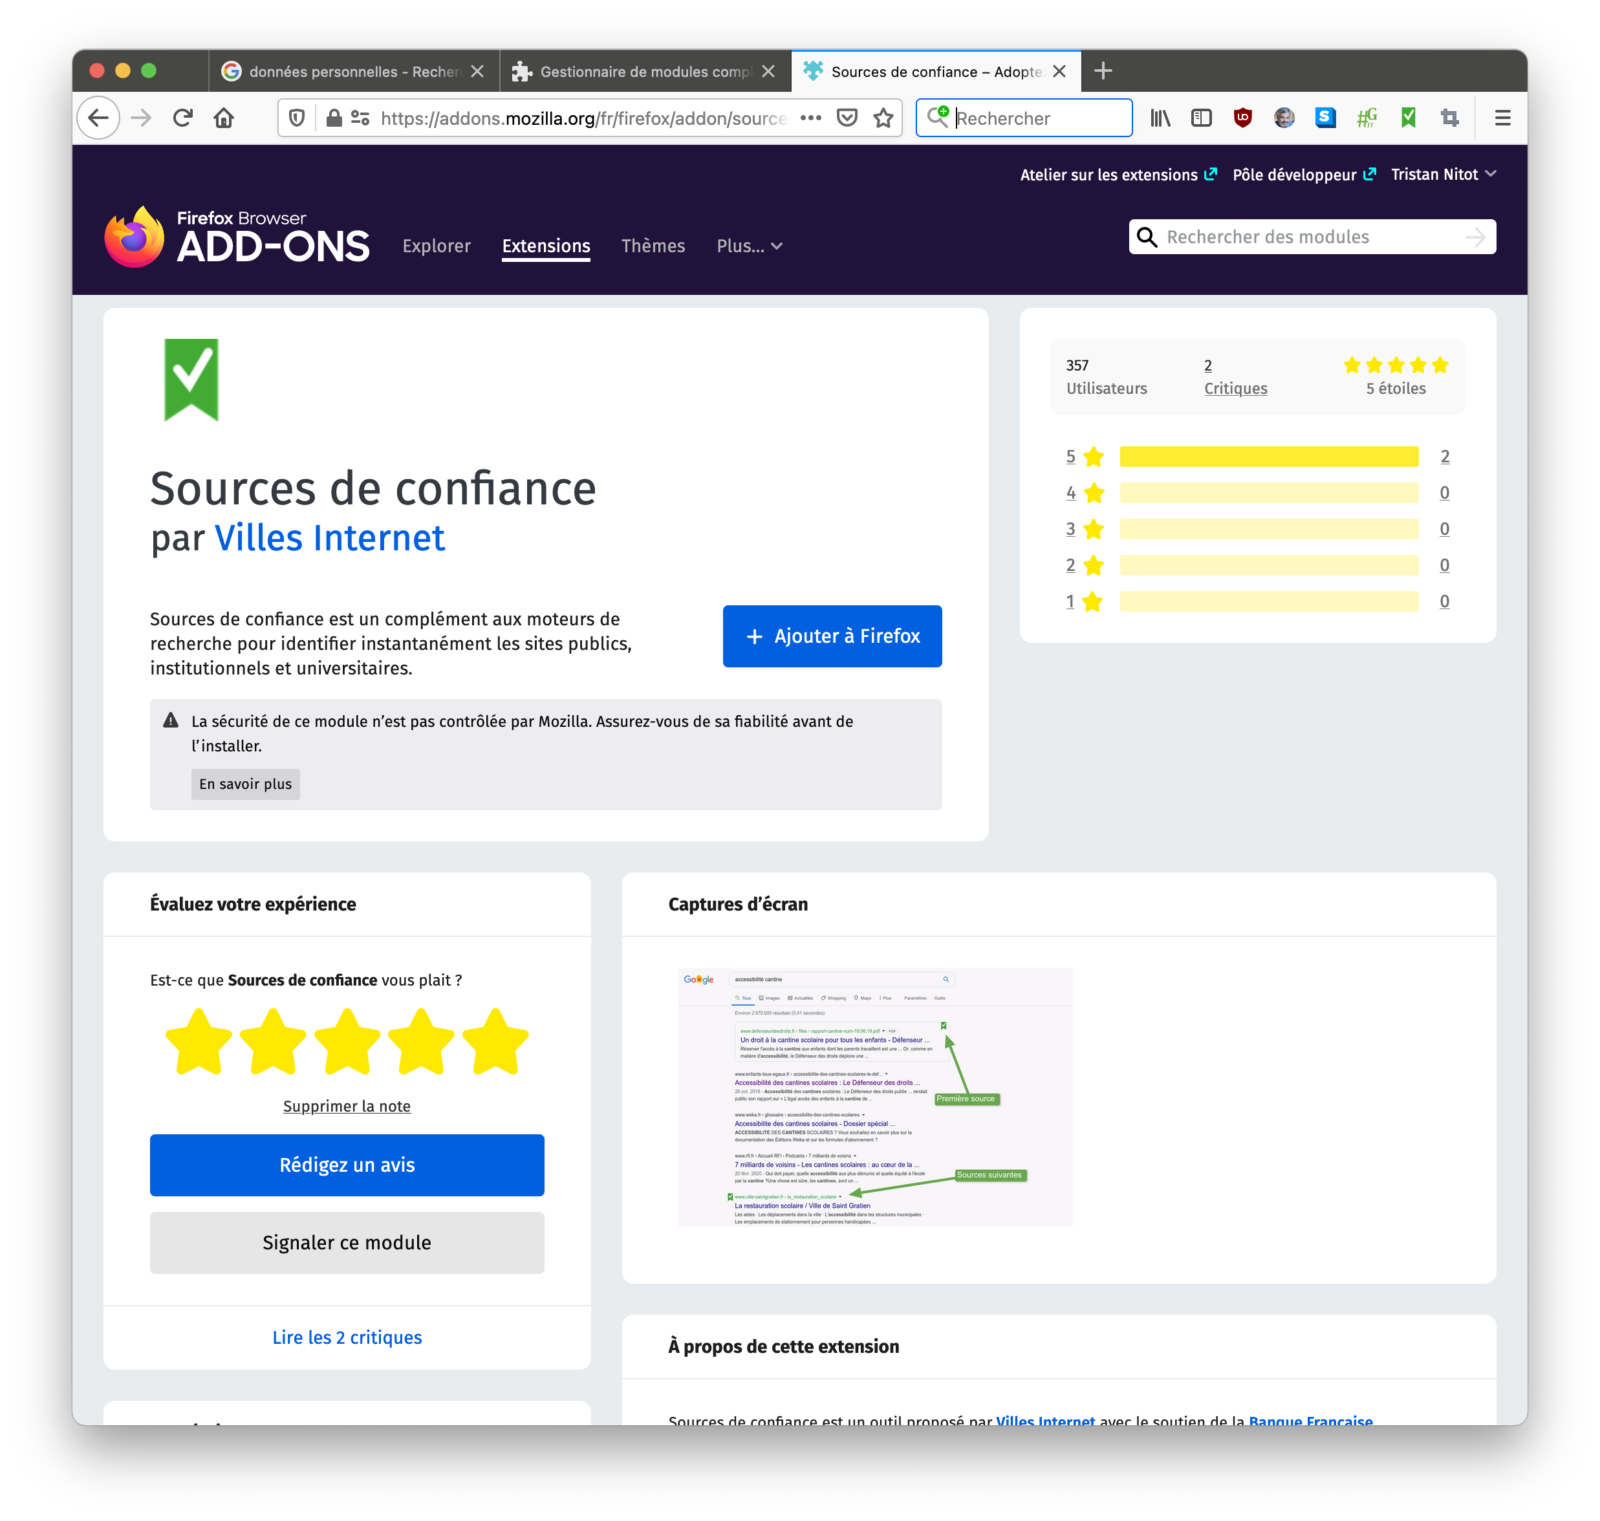The image size is (1600, 1521).
Task: Filter reviews by 4 star bar
Action: tap(1268, 493)
